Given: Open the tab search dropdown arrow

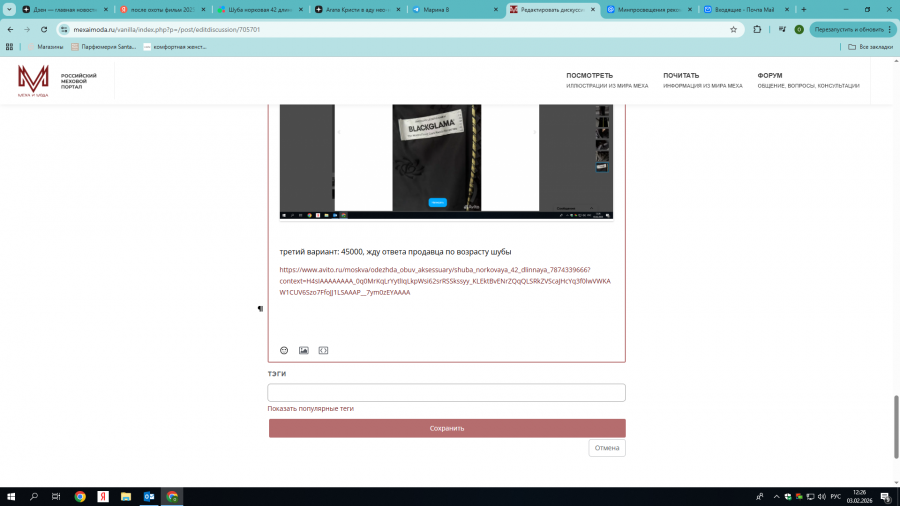Looking at the screenshot, I should (11, 9).
